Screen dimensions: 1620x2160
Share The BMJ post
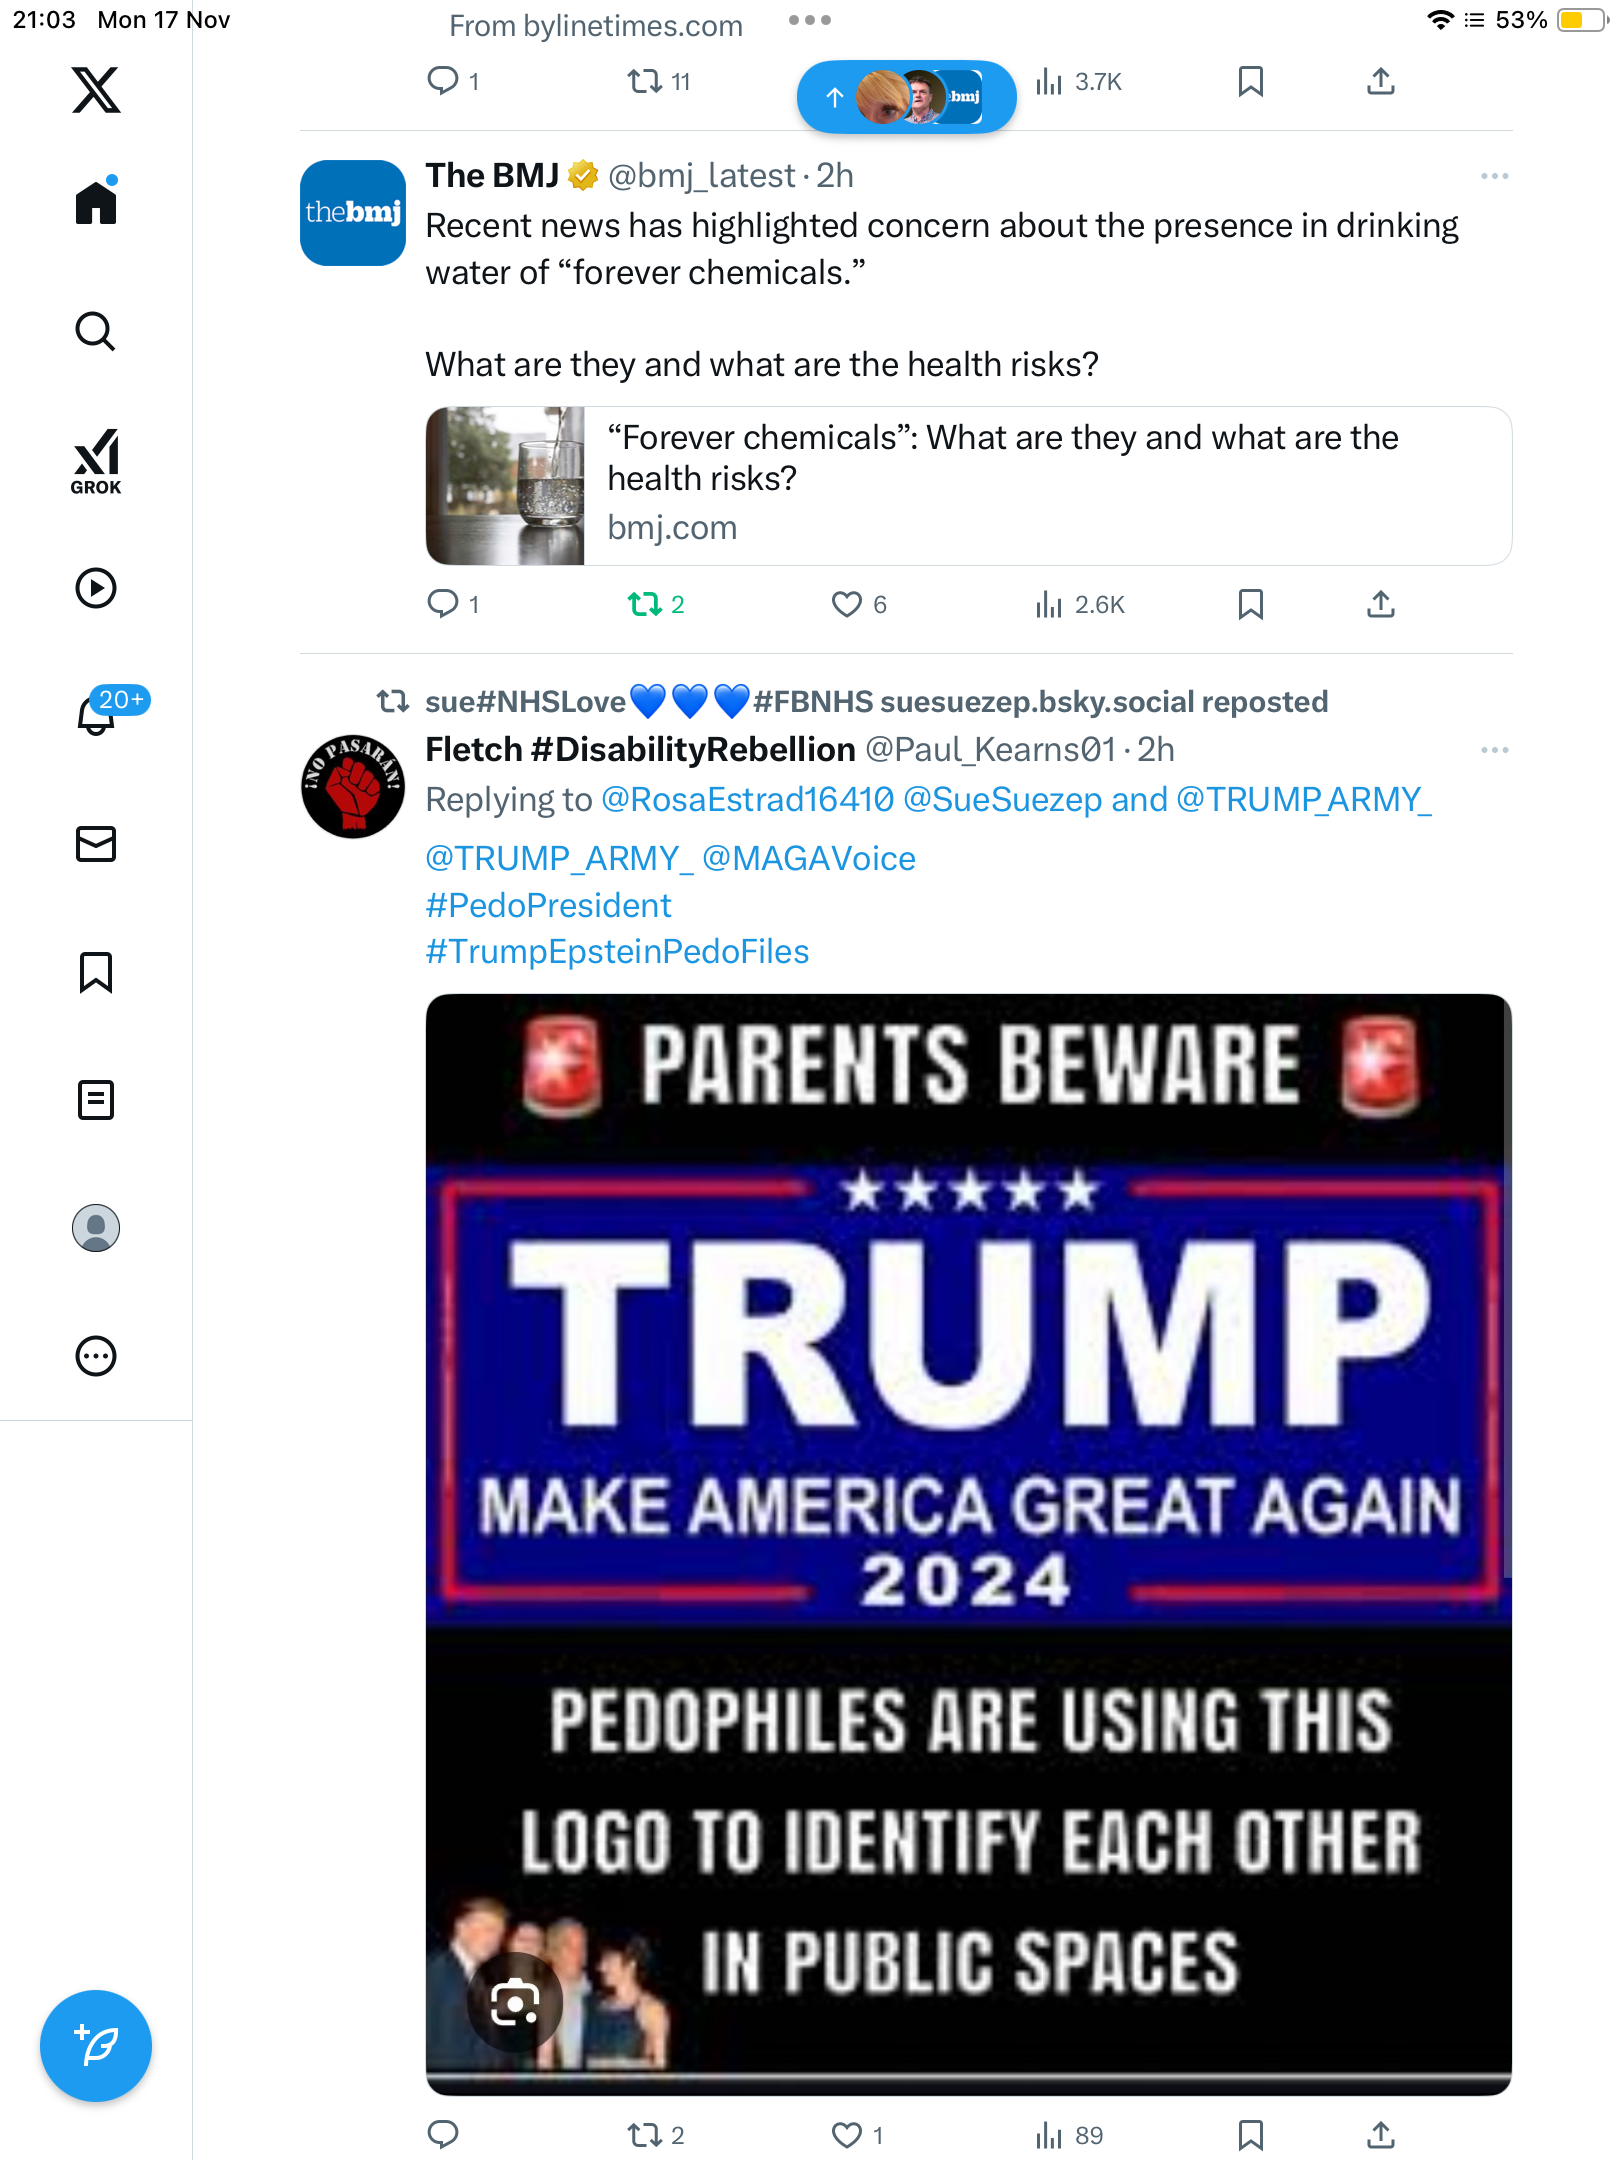click(1380, 604)
